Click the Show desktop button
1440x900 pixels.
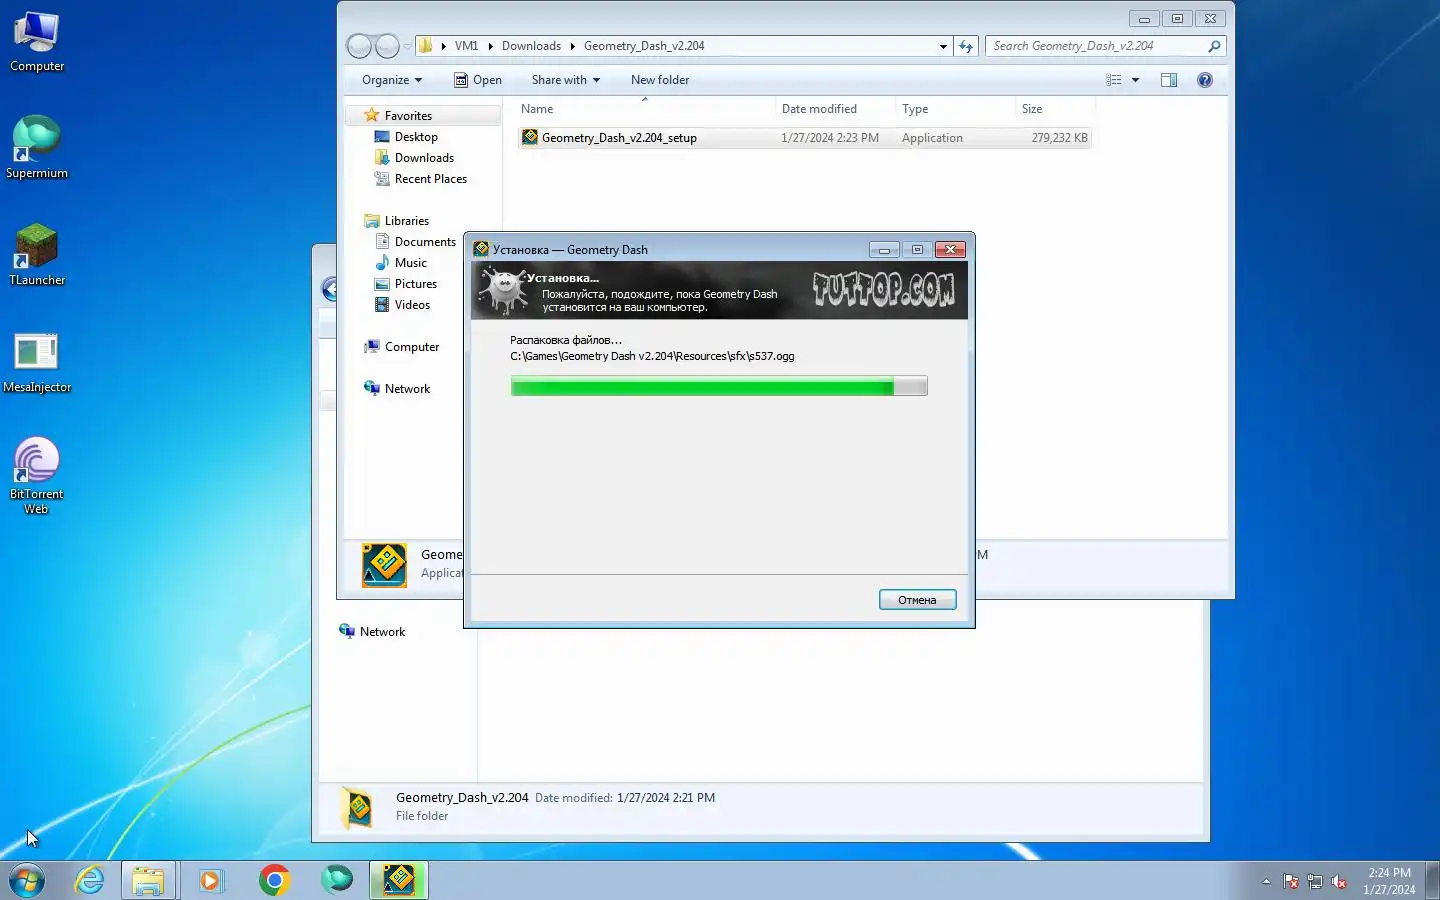1432,880
